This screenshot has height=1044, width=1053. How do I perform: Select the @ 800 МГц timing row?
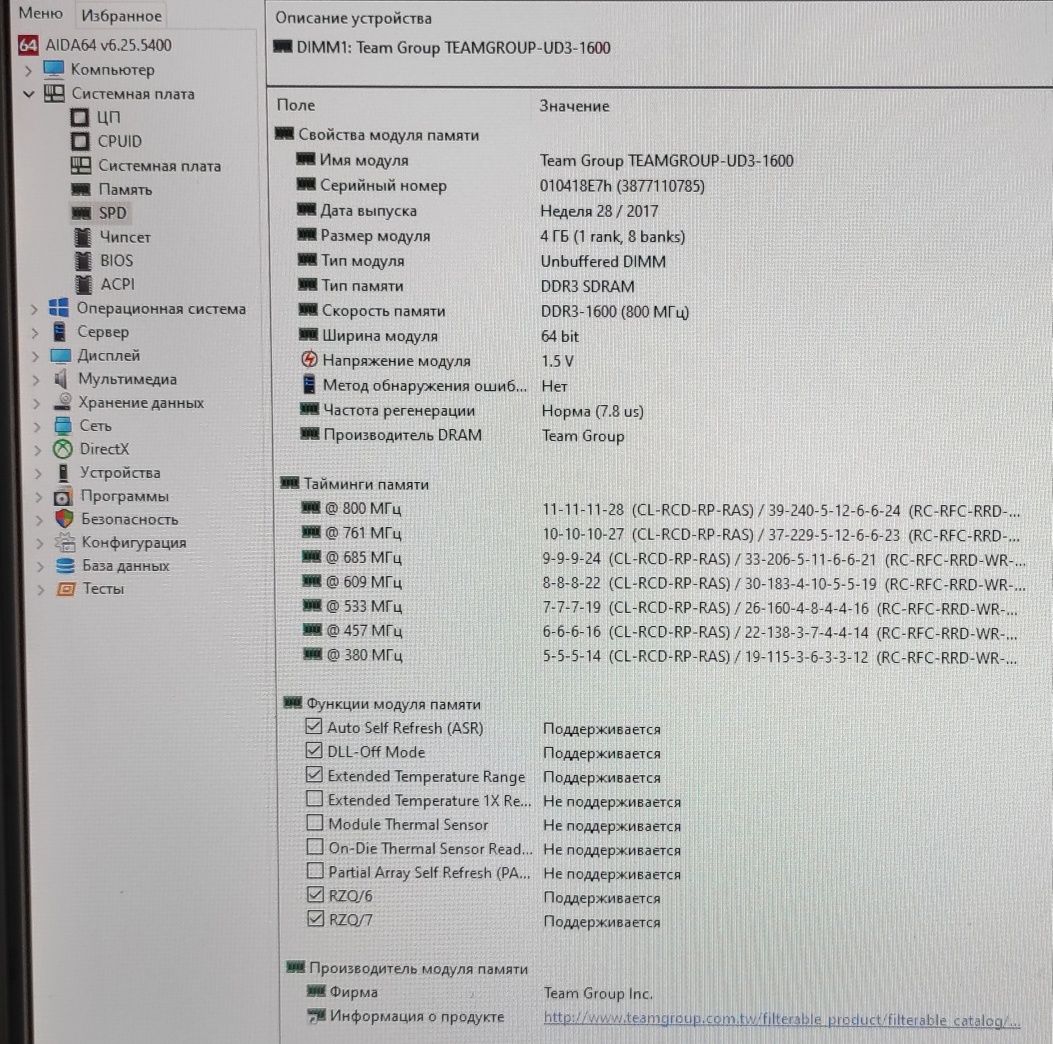coord(661,509)
